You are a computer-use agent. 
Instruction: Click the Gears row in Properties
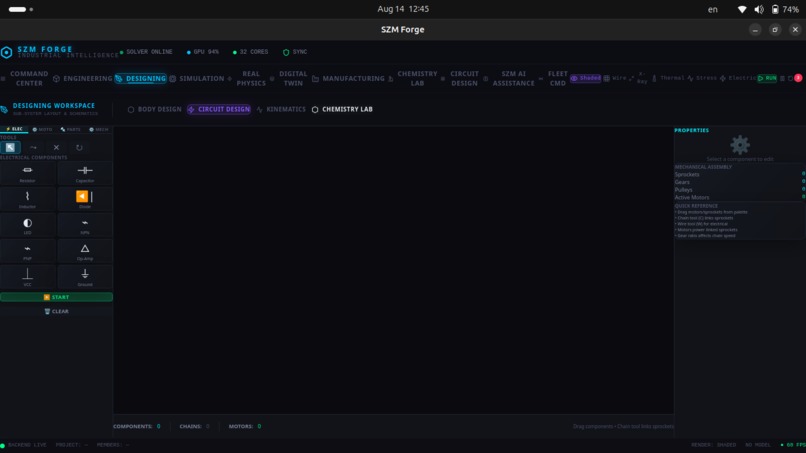tap(740, 182)
